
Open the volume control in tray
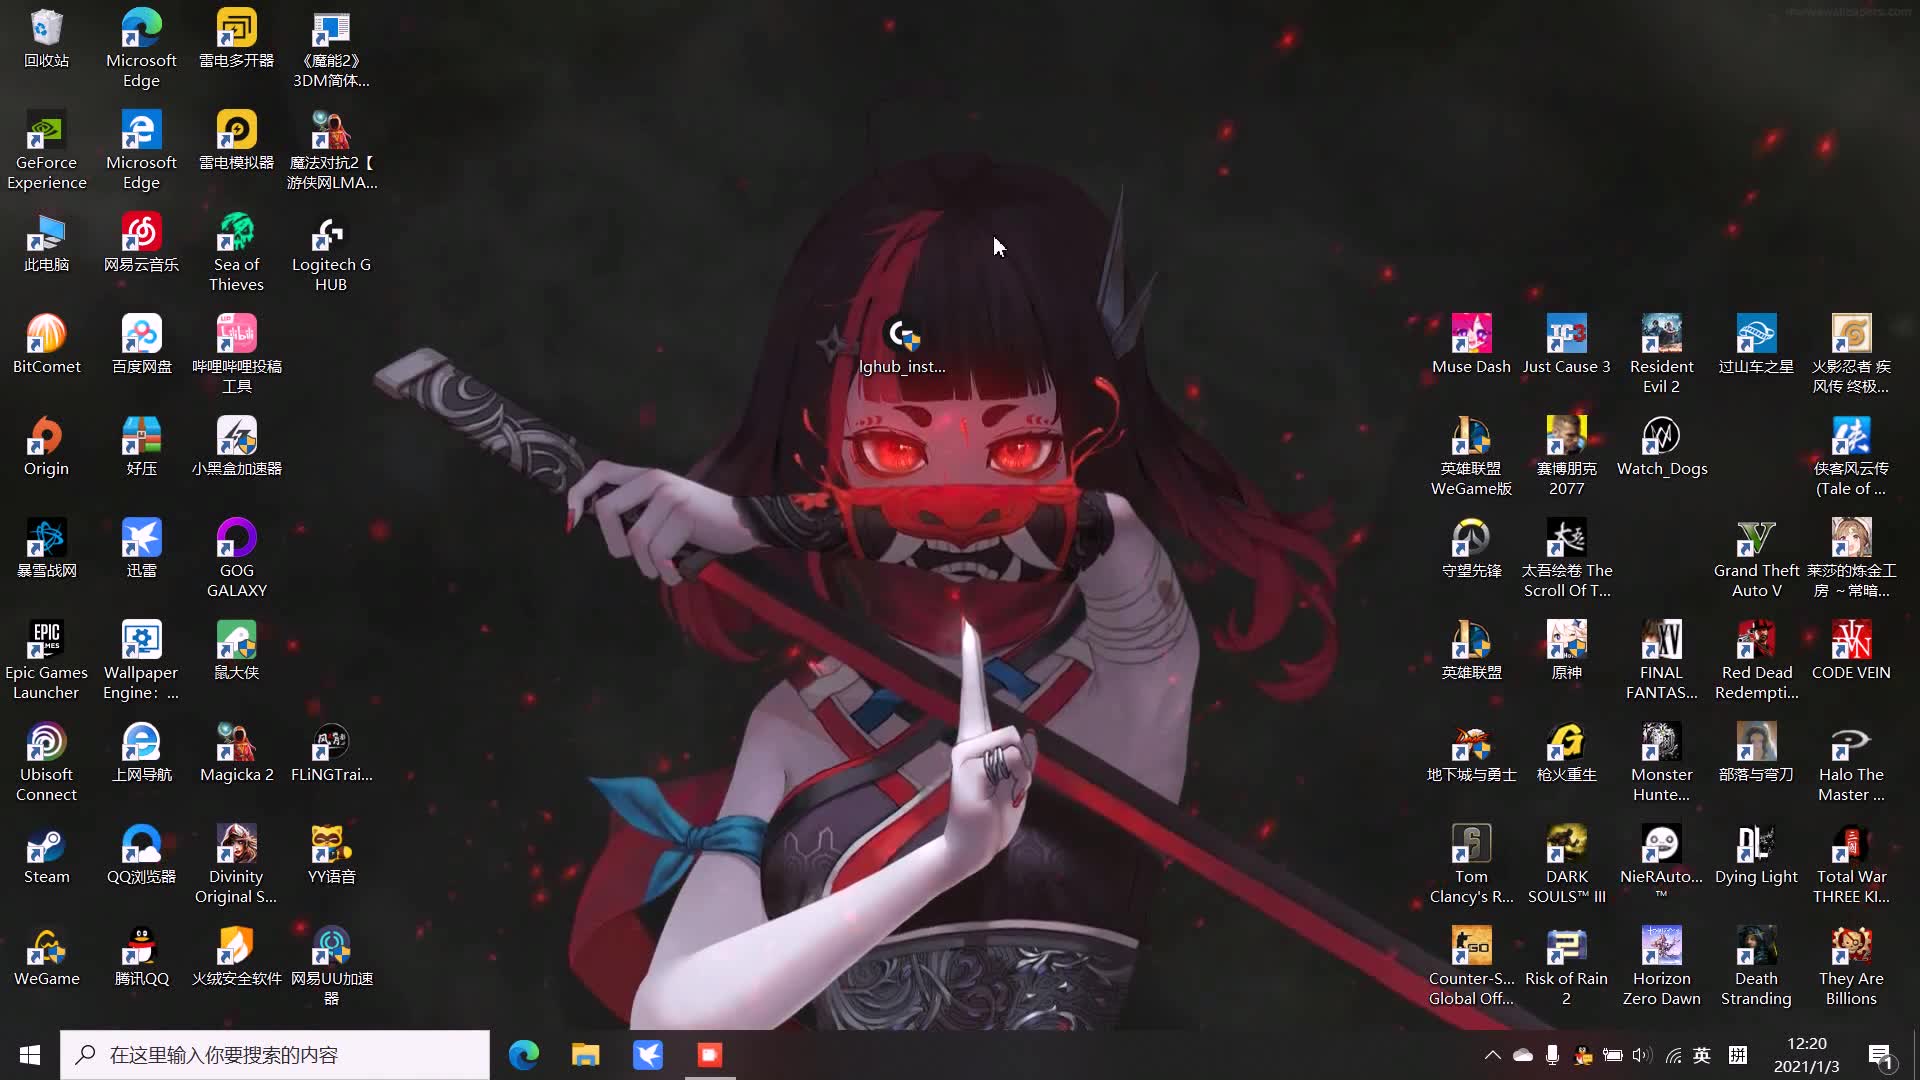click(x=1642, y=1055)
